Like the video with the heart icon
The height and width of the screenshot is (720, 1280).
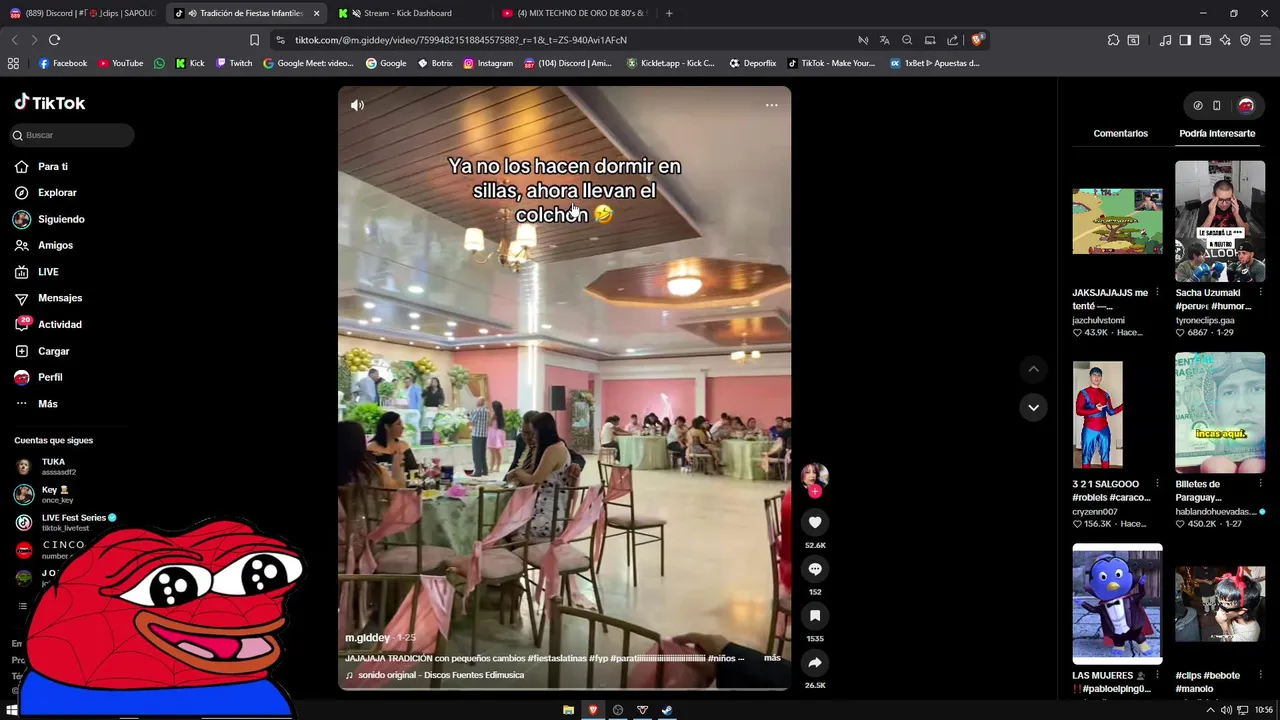click(x=815, y=522)
